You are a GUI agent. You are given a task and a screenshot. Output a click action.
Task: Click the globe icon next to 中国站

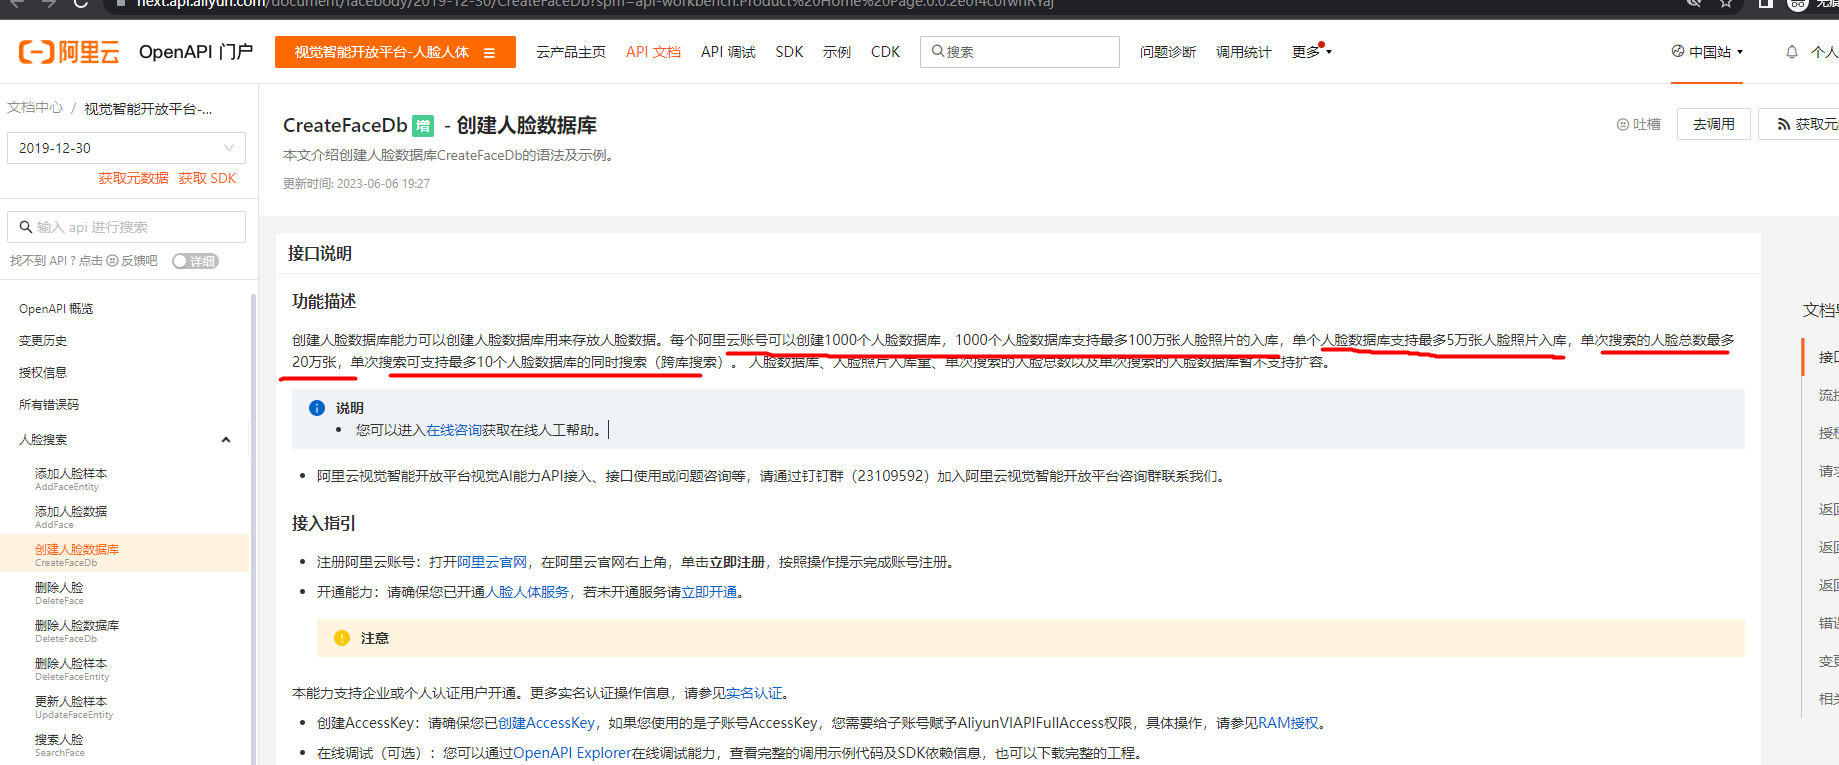[x=1678, y=51]
